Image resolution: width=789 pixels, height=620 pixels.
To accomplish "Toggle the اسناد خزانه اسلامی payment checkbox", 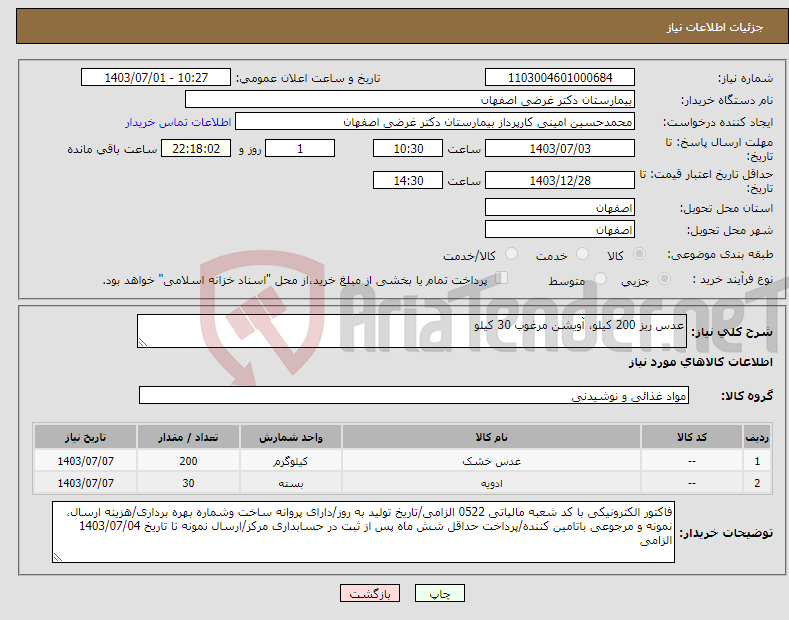I will (502, 277).
